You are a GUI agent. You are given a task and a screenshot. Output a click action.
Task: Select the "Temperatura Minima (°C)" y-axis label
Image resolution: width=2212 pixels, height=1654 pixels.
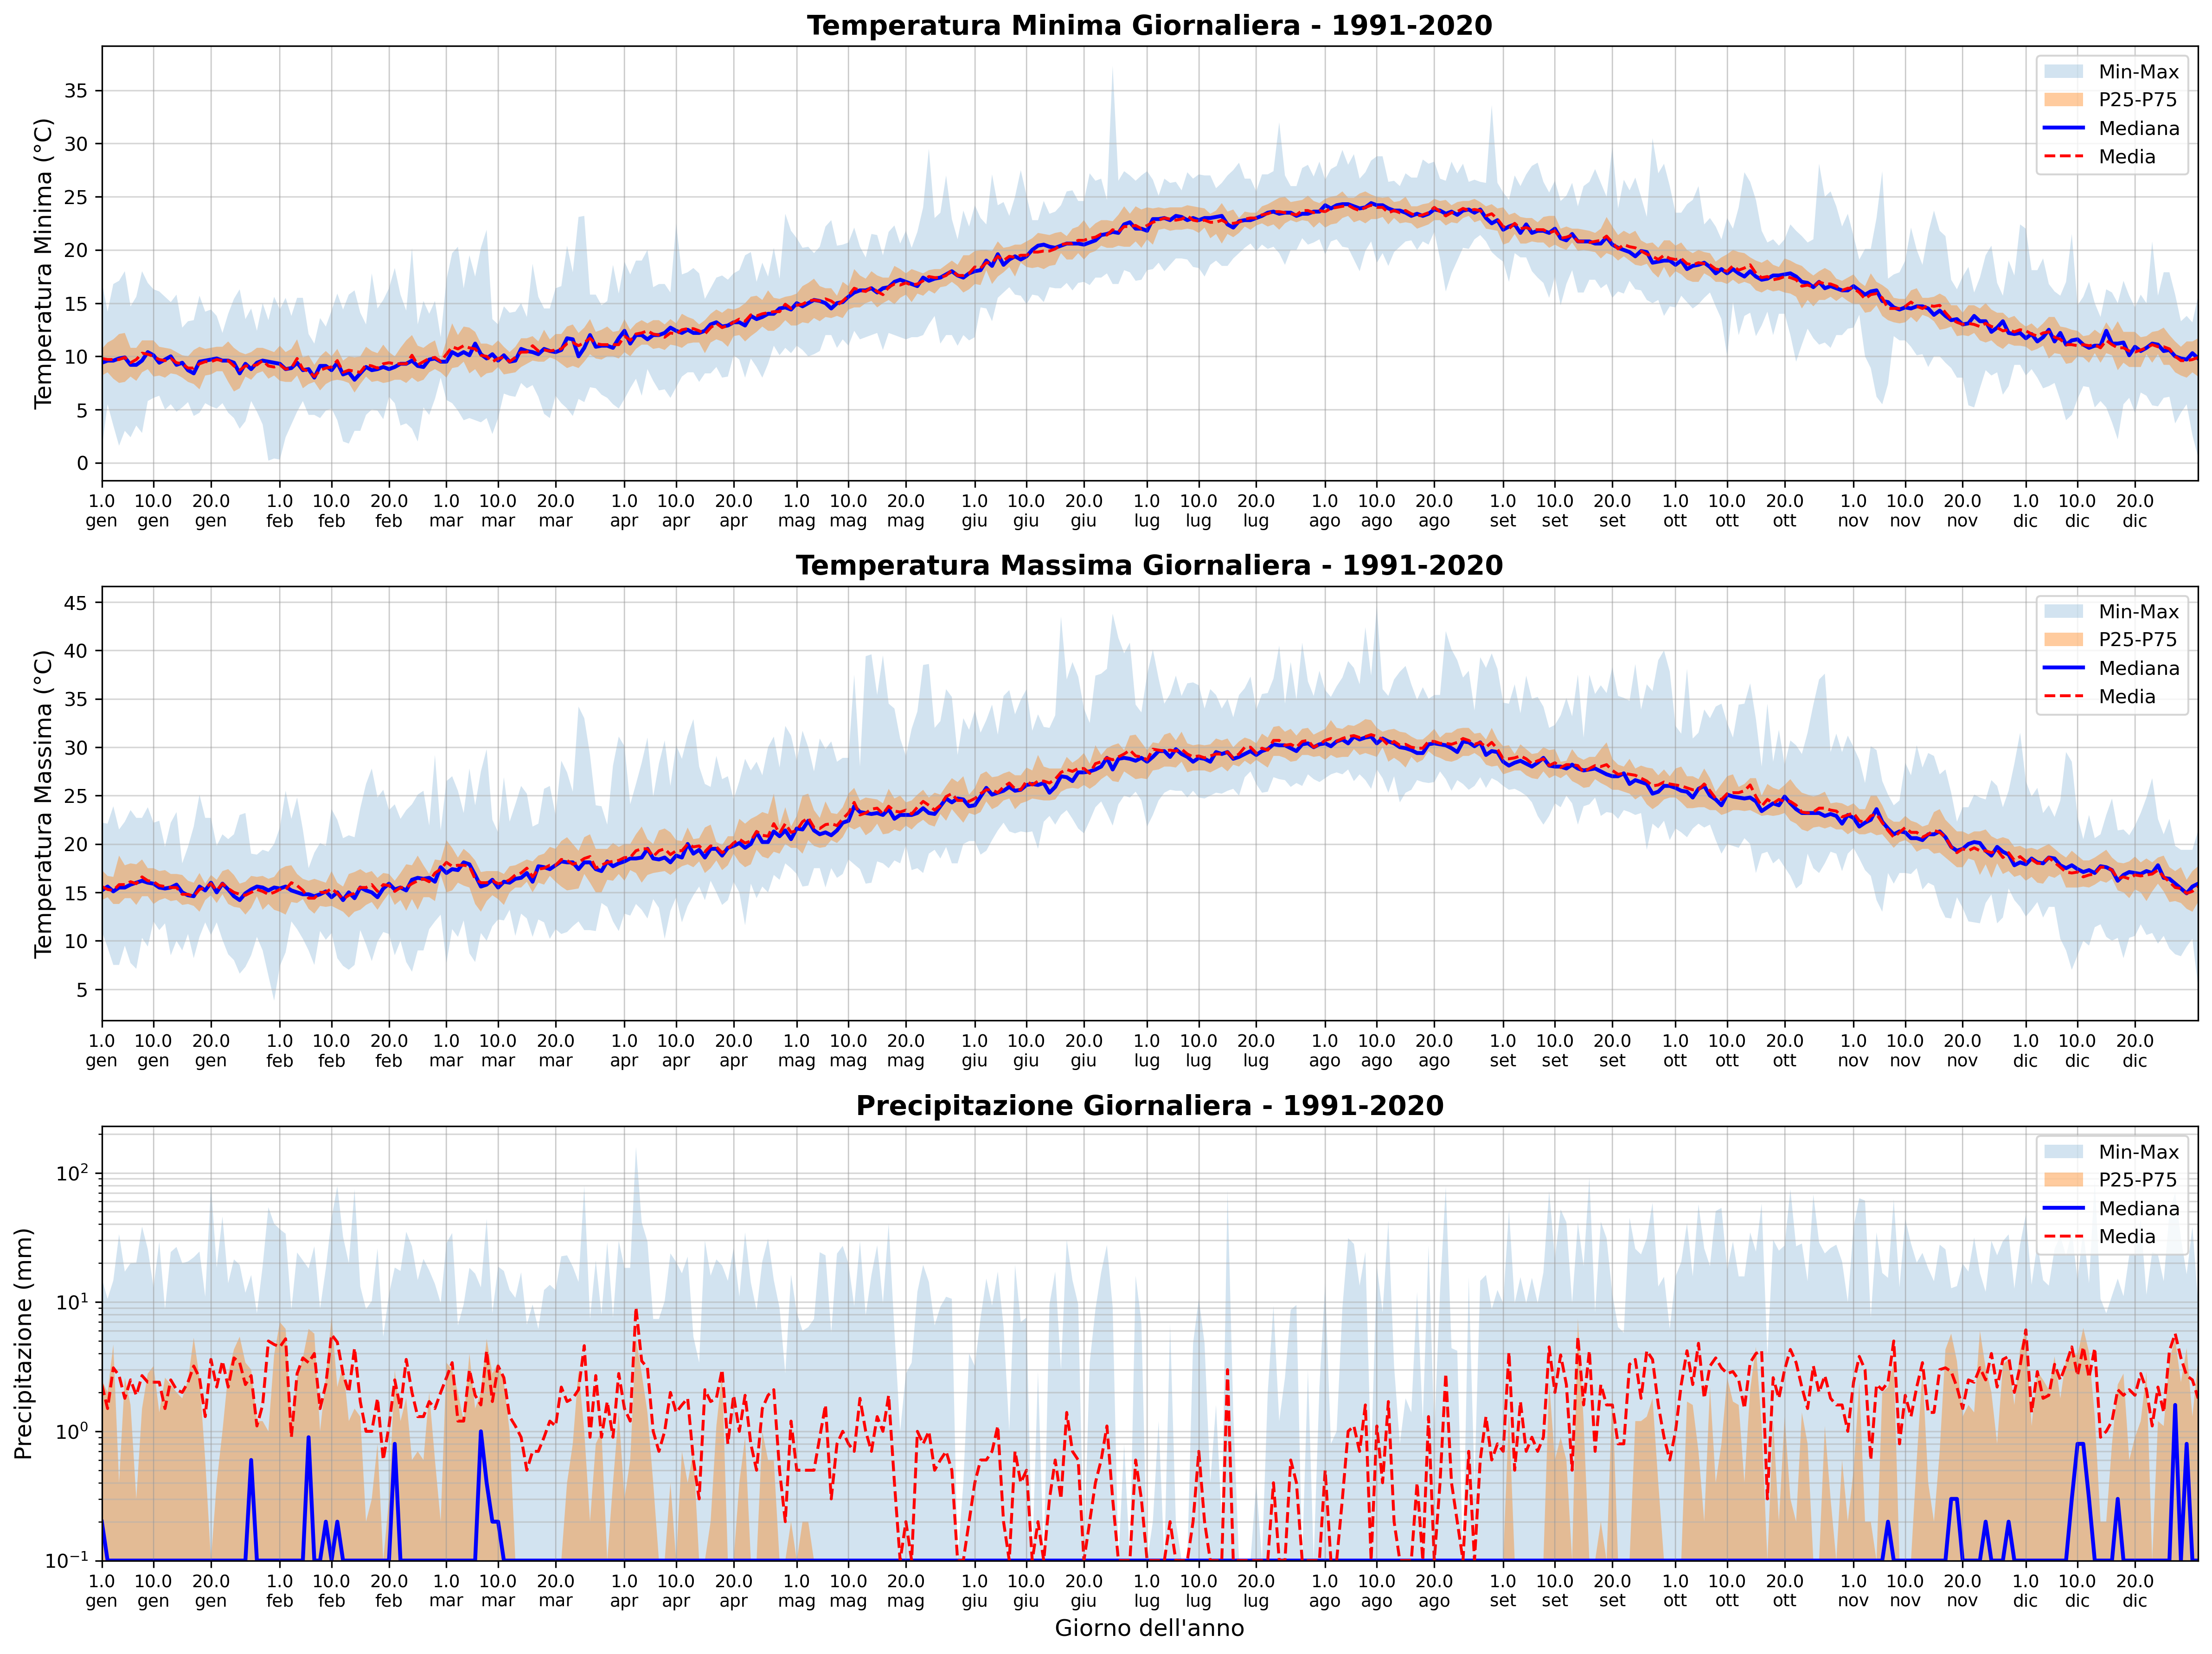click(43, 263)
